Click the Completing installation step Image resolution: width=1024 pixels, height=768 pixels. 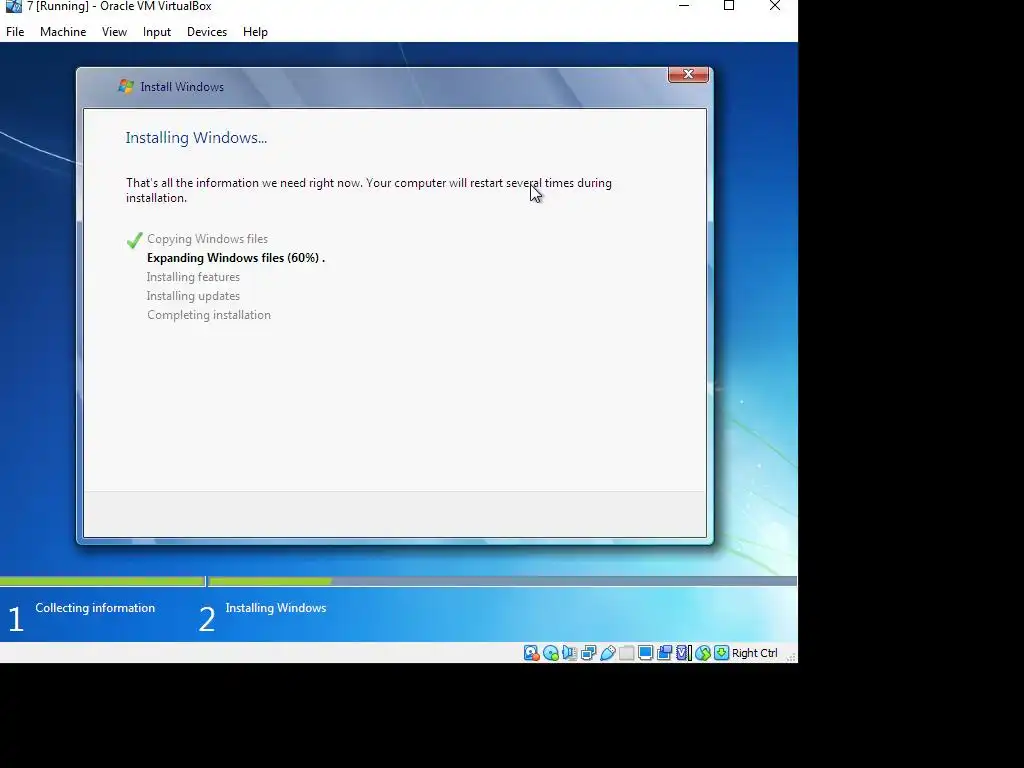[209, 315]
